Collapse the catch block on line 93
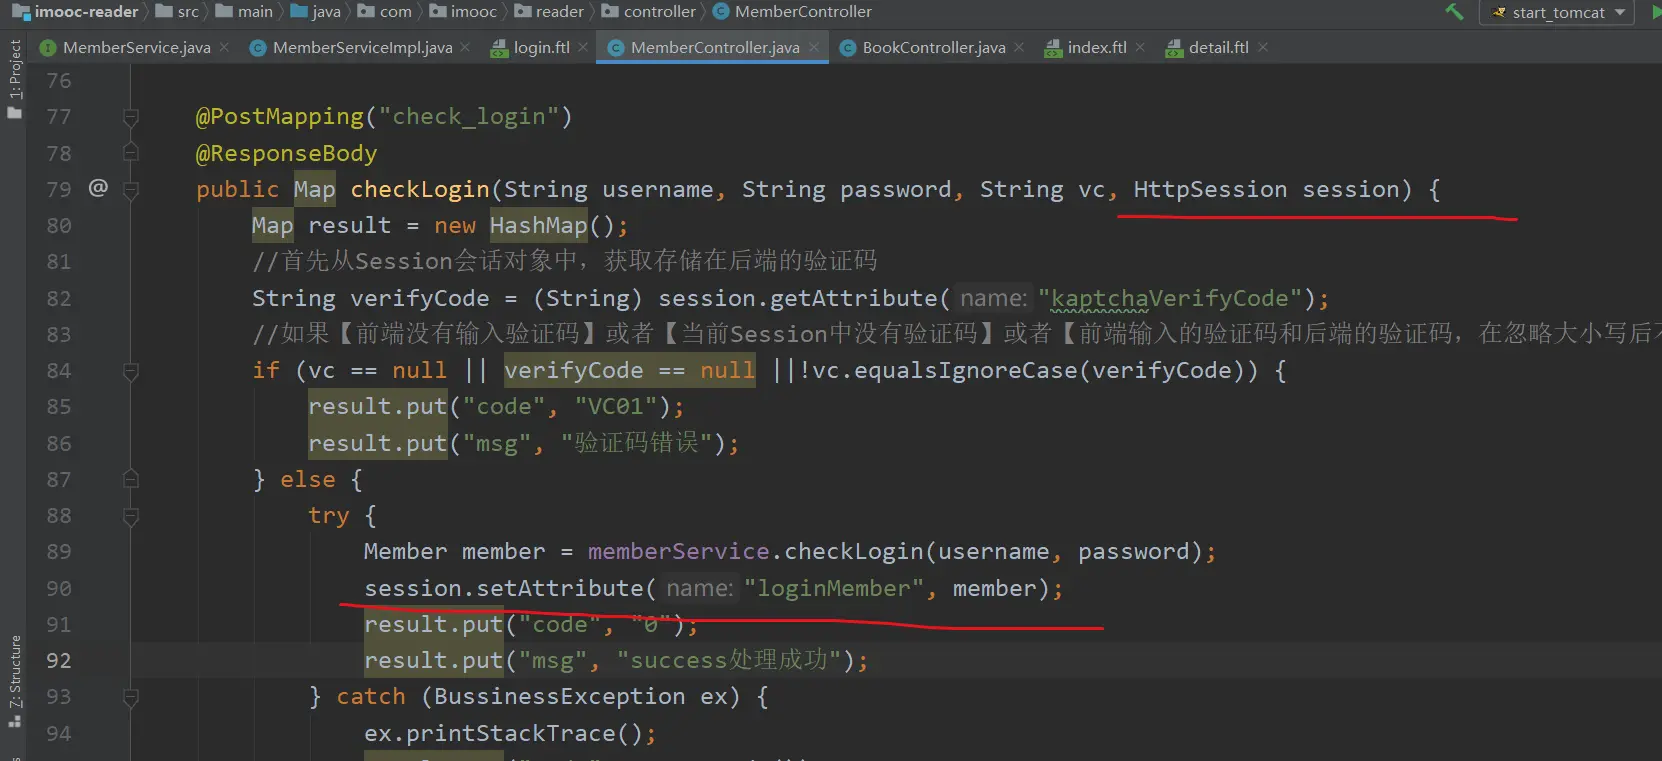This screenshot has width=1662, height=761. (130, 697)
